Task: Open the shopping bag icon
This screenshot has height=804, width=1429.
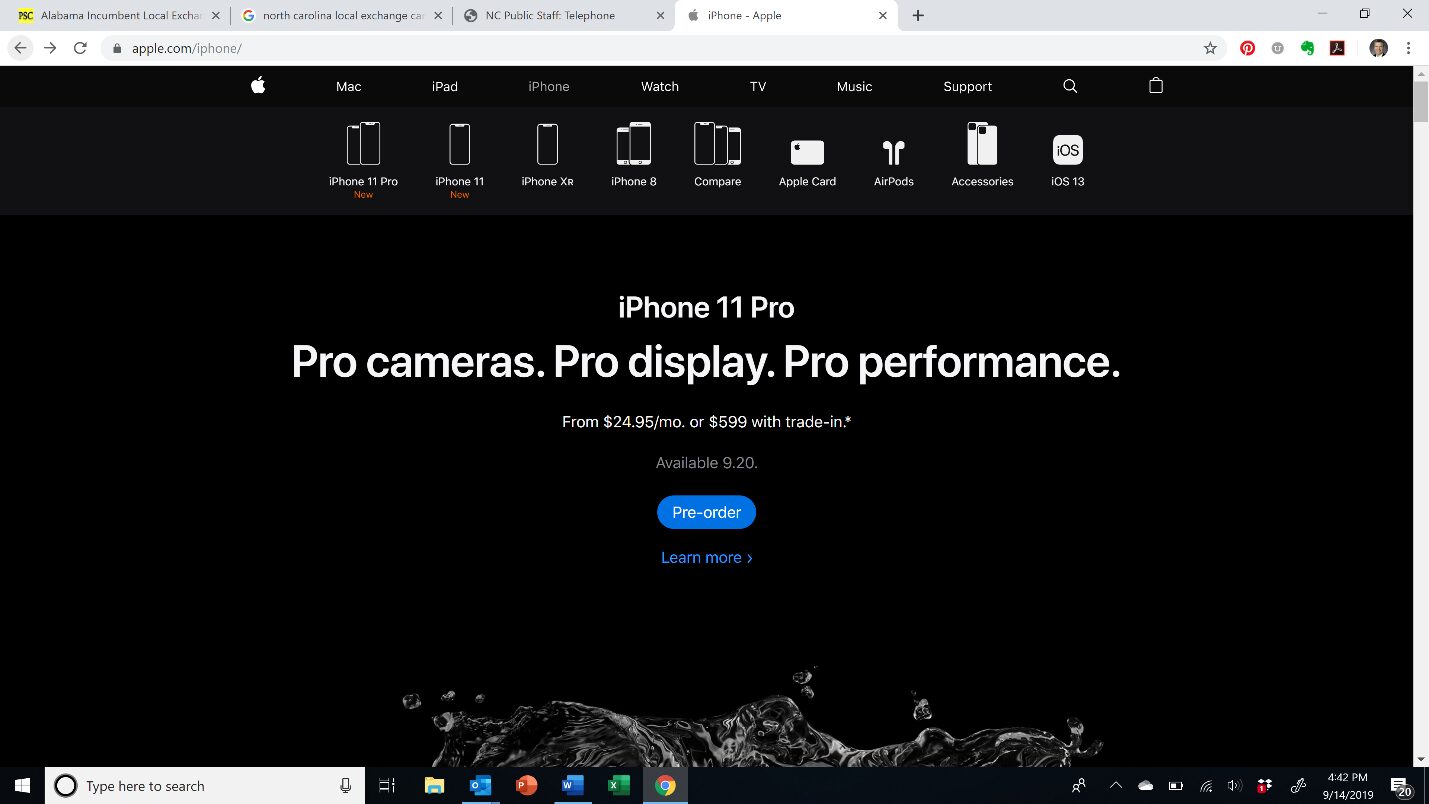Action: (x=1156, y=86)
